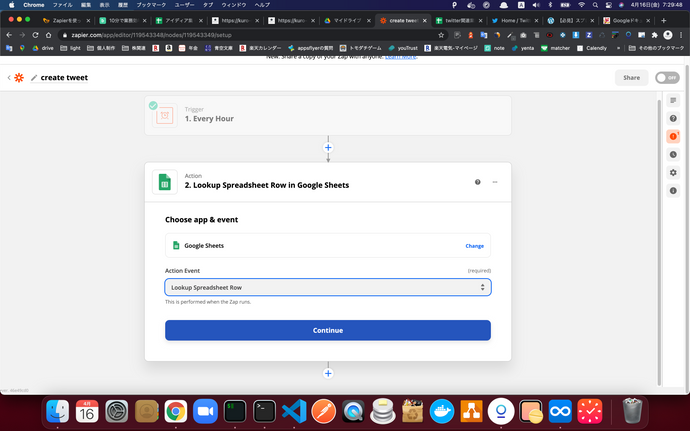Click the Change link for Google Sheets
690x431 pixels.
[x=474, y=246]
